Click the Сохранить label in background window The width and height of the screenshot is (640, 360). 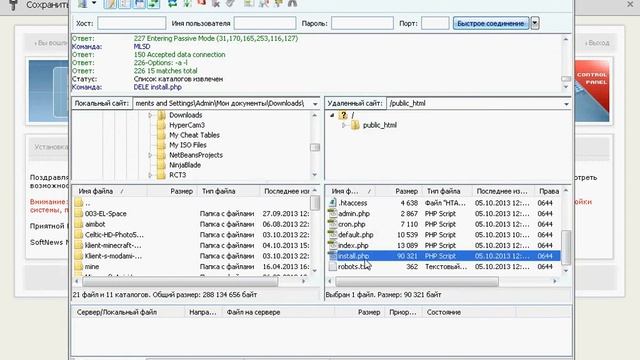pos(48,5)
